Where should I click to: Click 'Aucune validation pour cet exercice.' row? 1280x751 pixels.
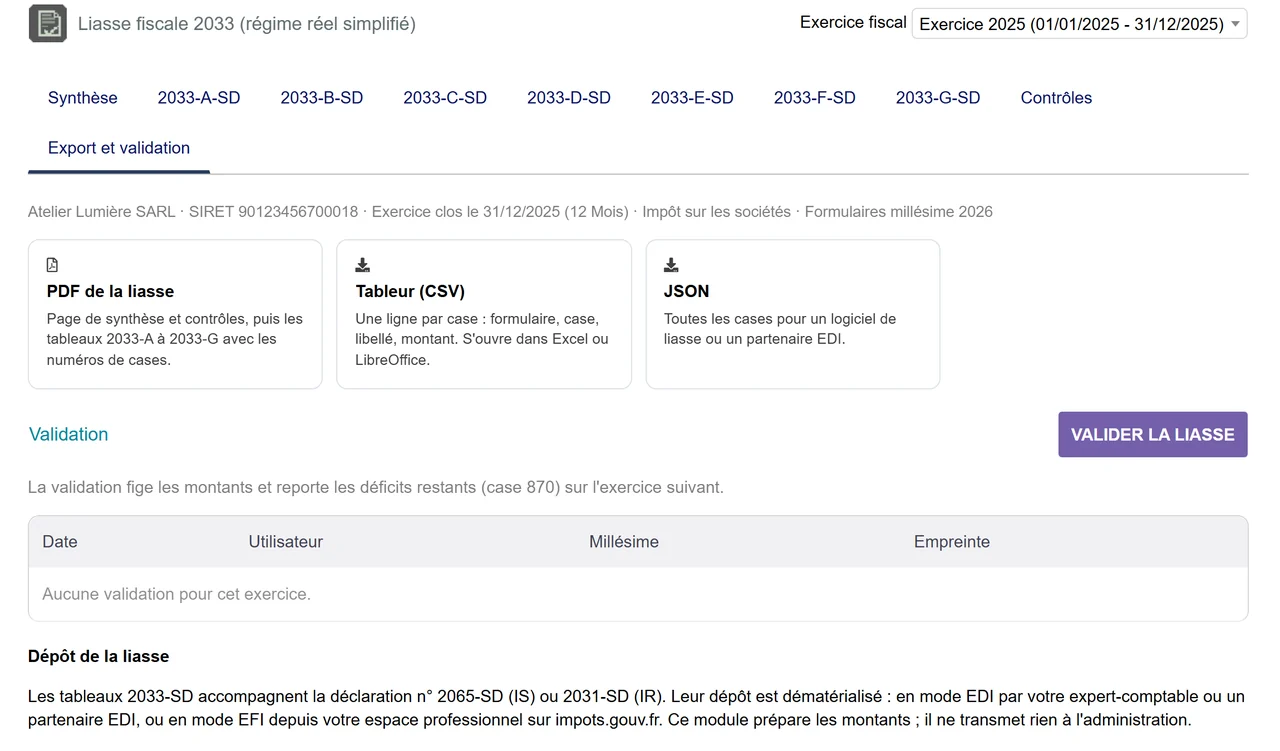click(x=638, y=594)
